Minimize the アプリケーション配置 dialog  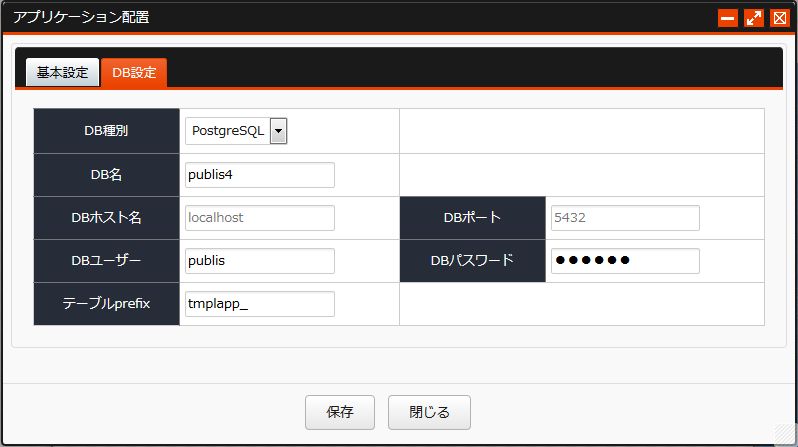coord(728,18)
